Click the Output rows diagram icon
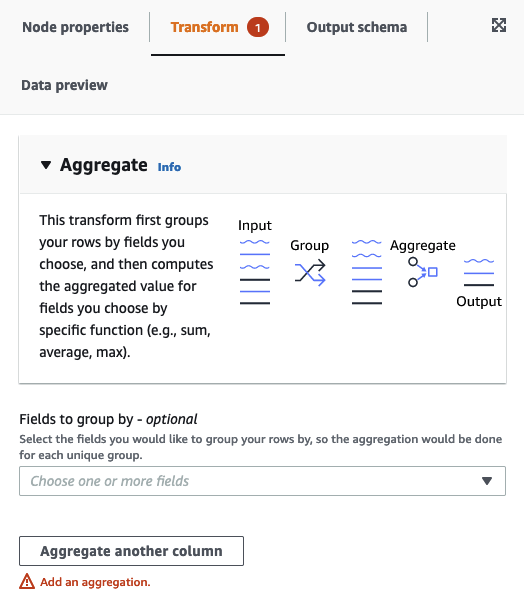 (479, 272)
